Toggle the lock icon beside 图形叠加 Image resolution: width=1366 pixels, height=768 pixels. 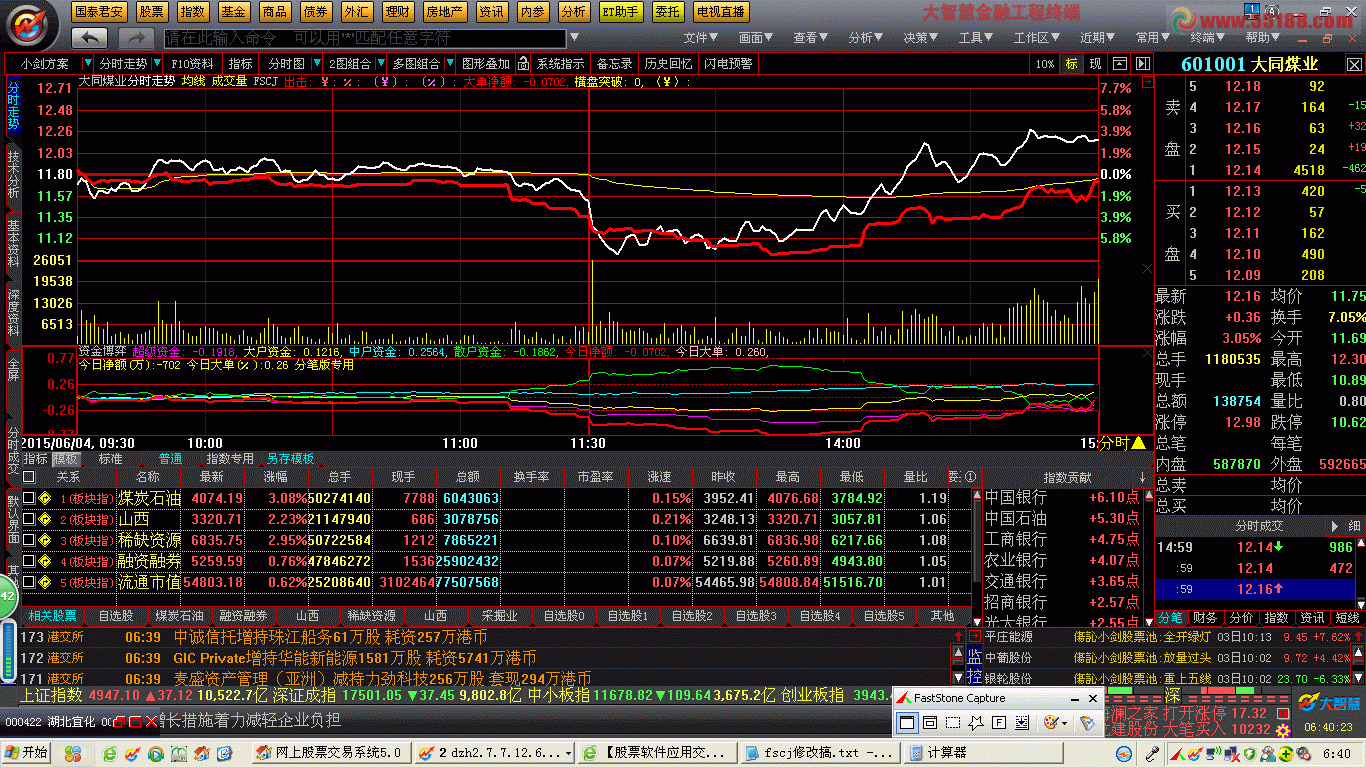tap(522, 63)
